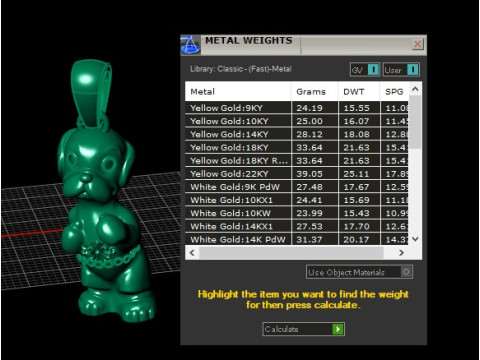Click the 39.05 grams cell

[x=314, y=174]
